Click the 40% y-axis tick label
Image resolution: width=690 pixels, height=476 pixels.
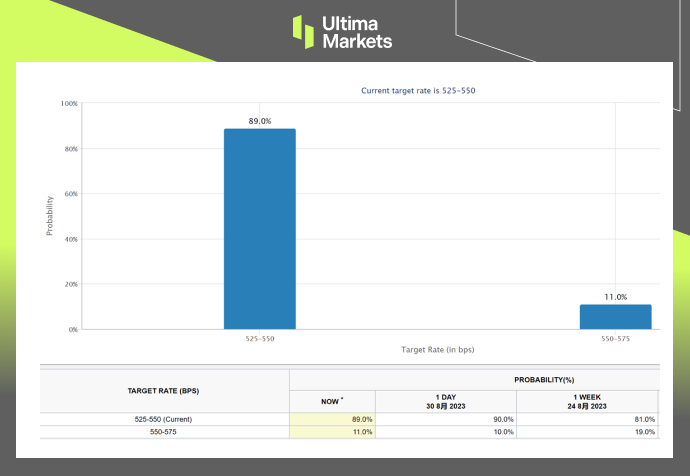71,239
